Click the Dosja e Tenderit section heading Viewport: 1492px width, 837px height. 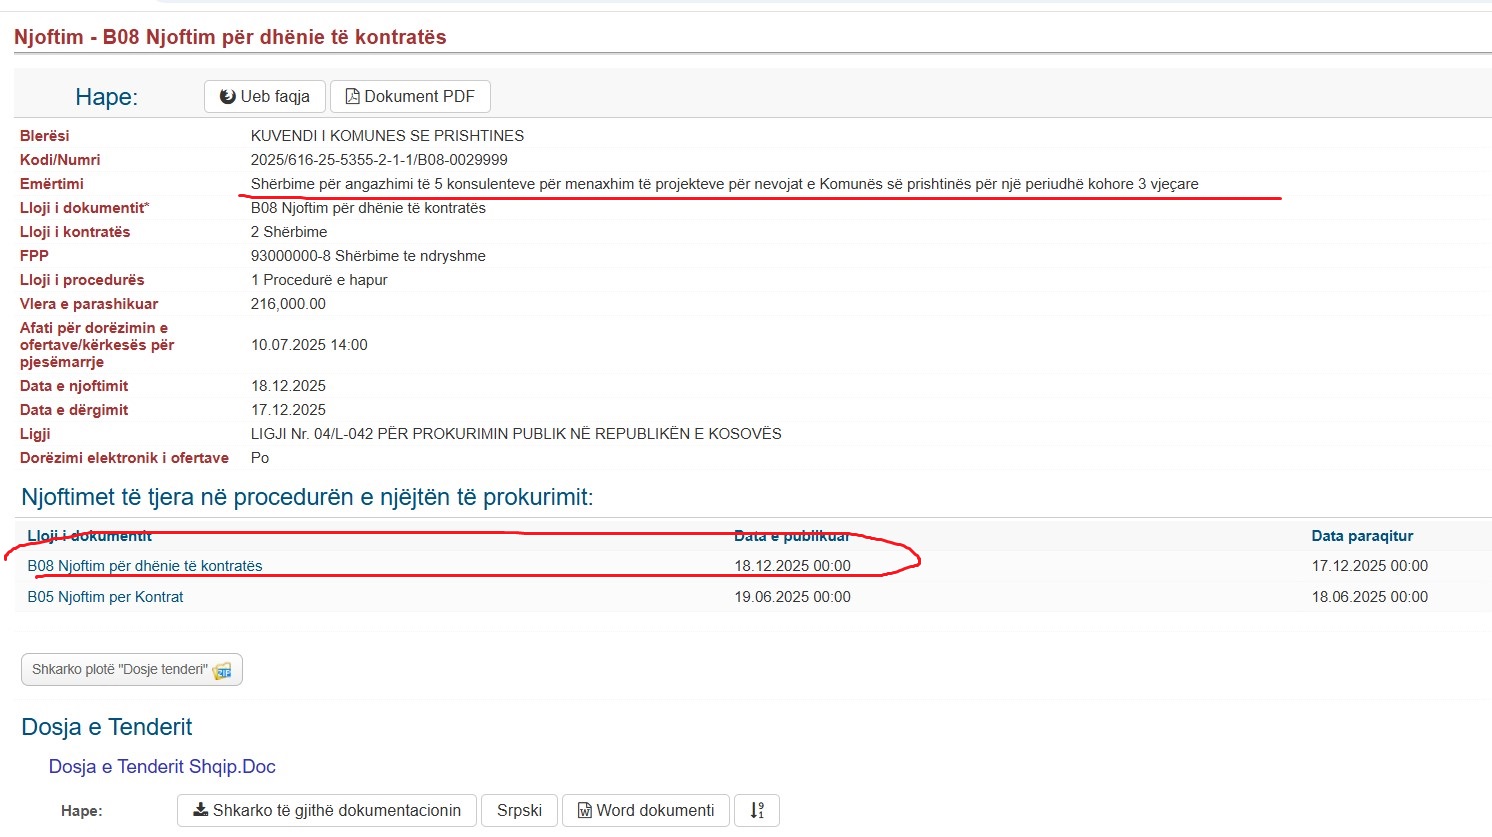107,727
